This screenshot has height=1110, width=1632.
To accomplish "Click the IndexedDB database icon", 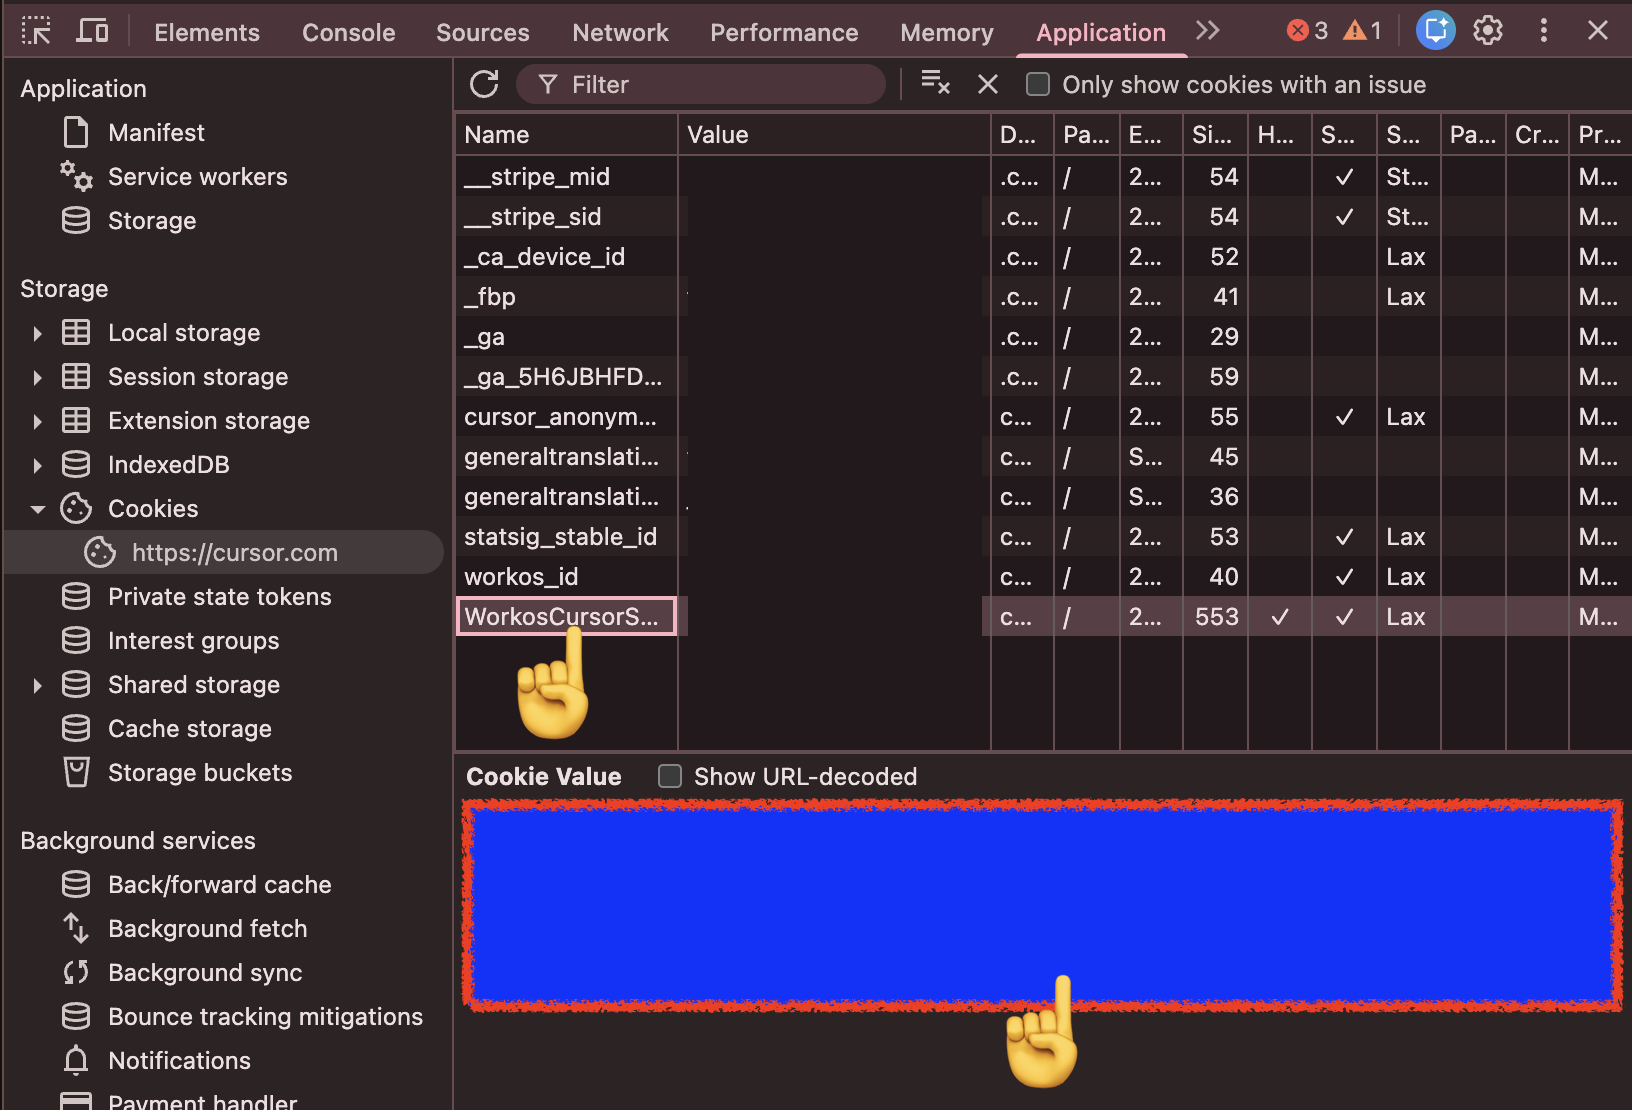I will tap(76, 464).
